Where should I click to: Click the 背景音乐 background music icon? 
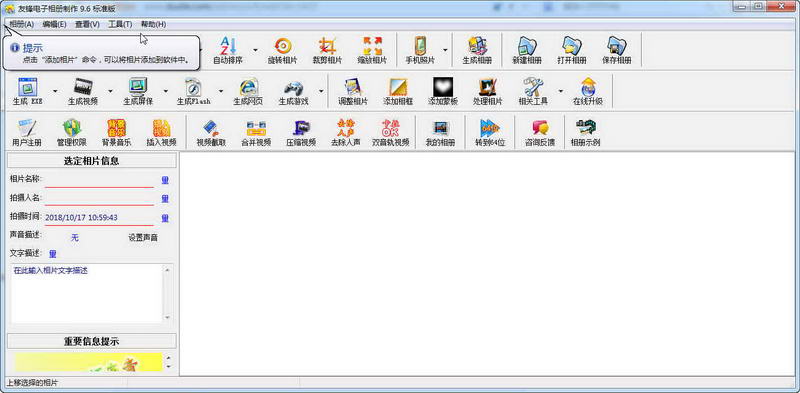point(116,133)
